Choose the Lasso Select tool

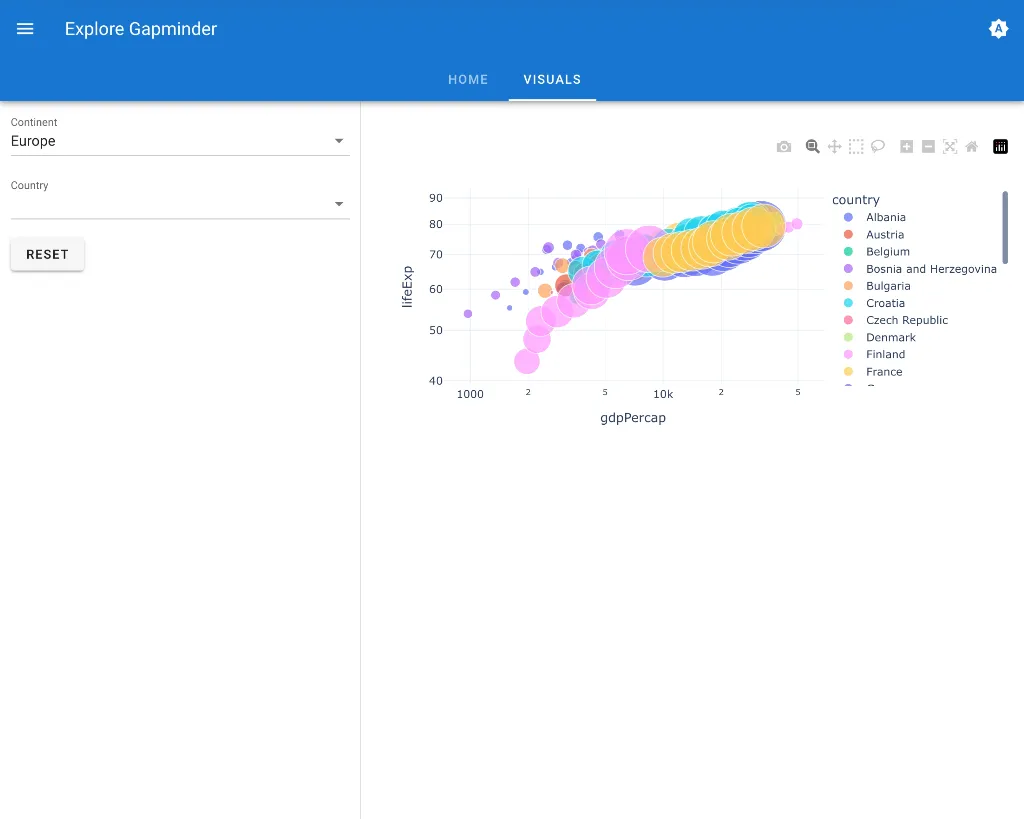(878, 147)
